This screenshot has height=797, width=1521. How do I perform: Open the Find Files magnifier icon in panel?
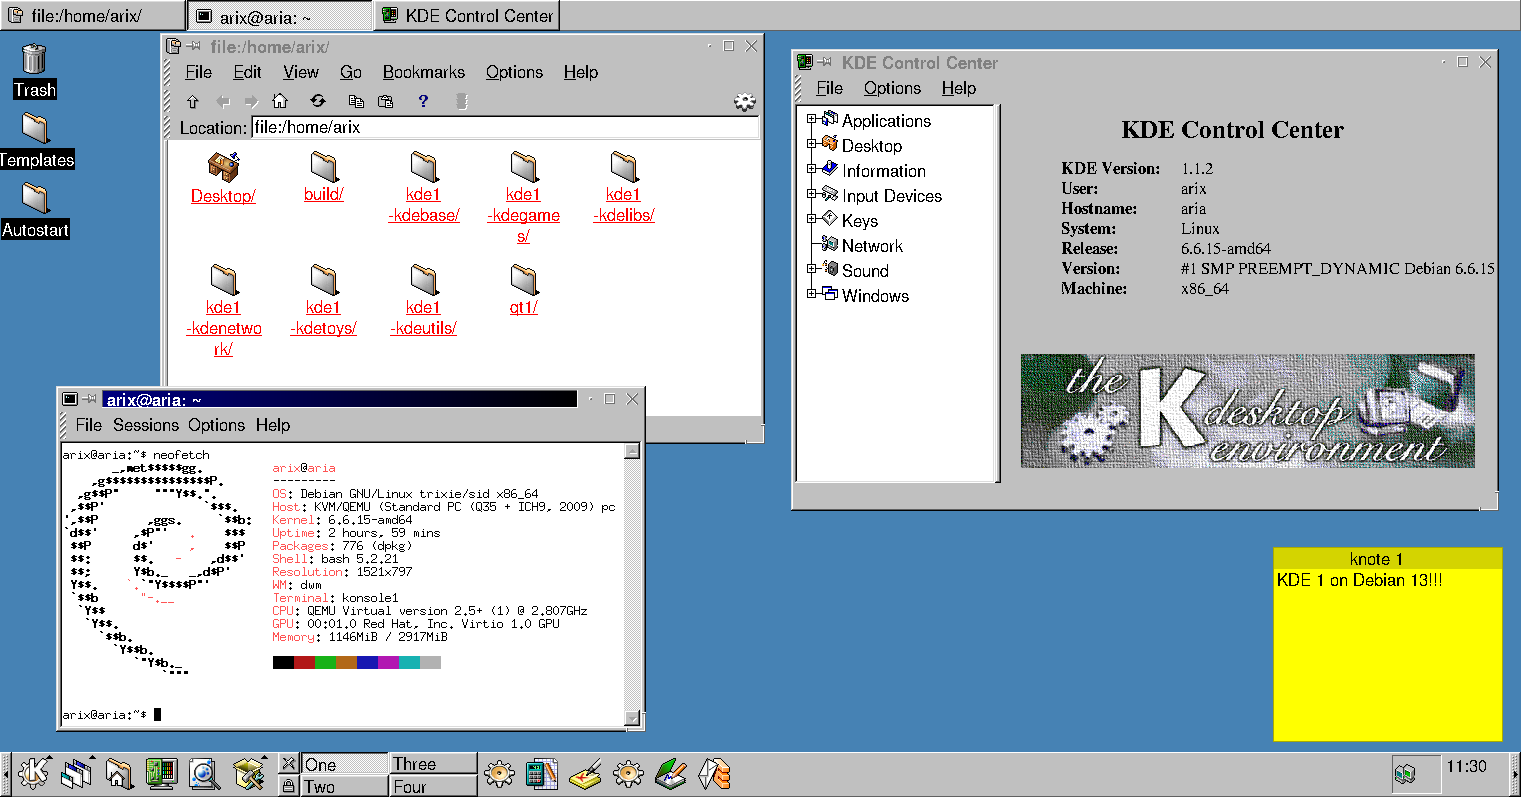(x=204, y=773)
